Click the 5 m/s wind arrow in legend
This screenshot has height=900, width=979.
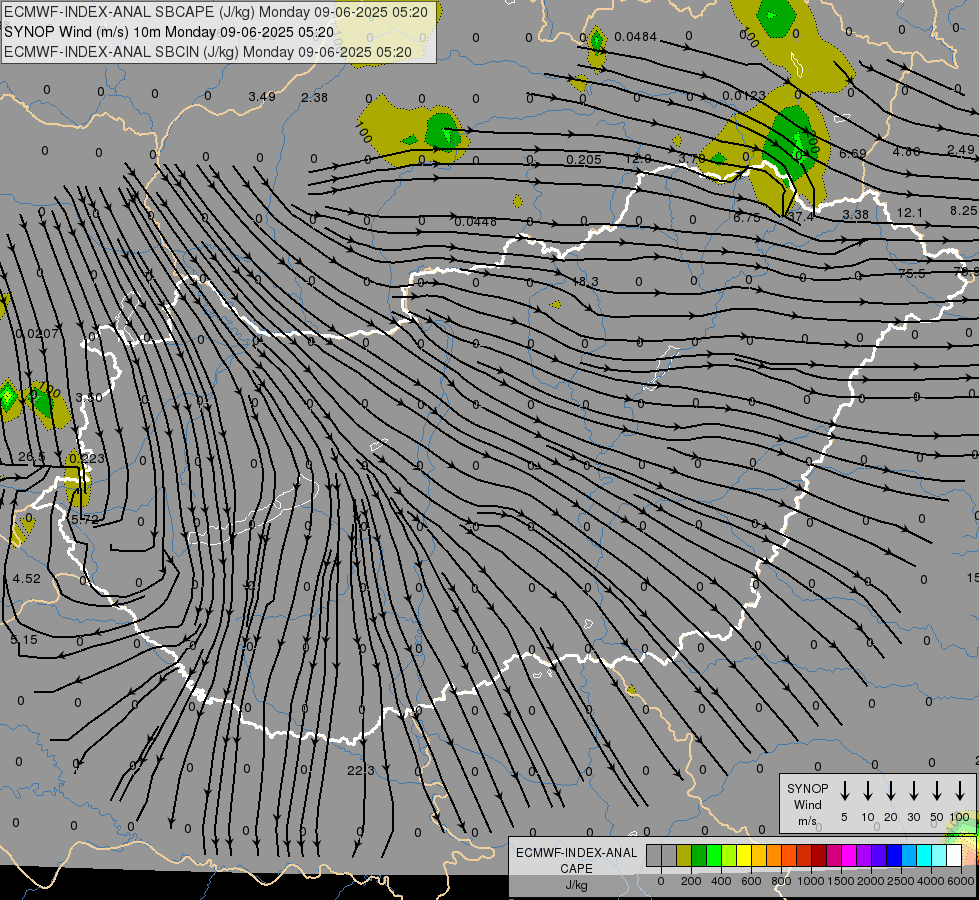pyautogui.click(x=844, y=791)
